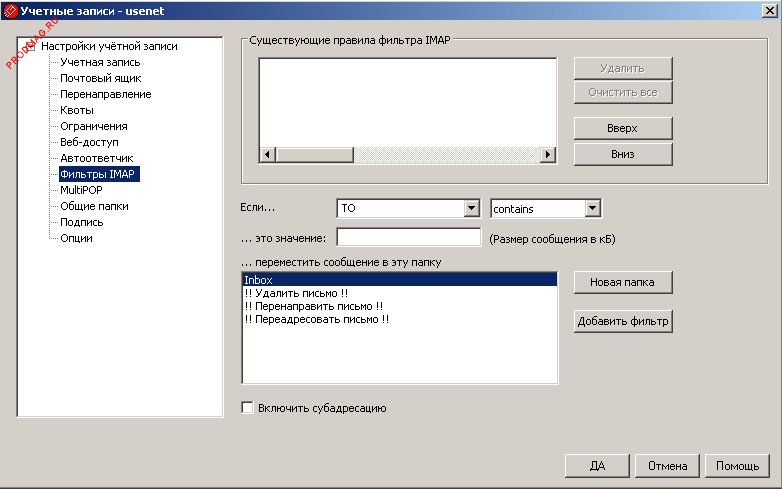
Task: Confirm the dialog with the ДА button
Action: point(597,465)
